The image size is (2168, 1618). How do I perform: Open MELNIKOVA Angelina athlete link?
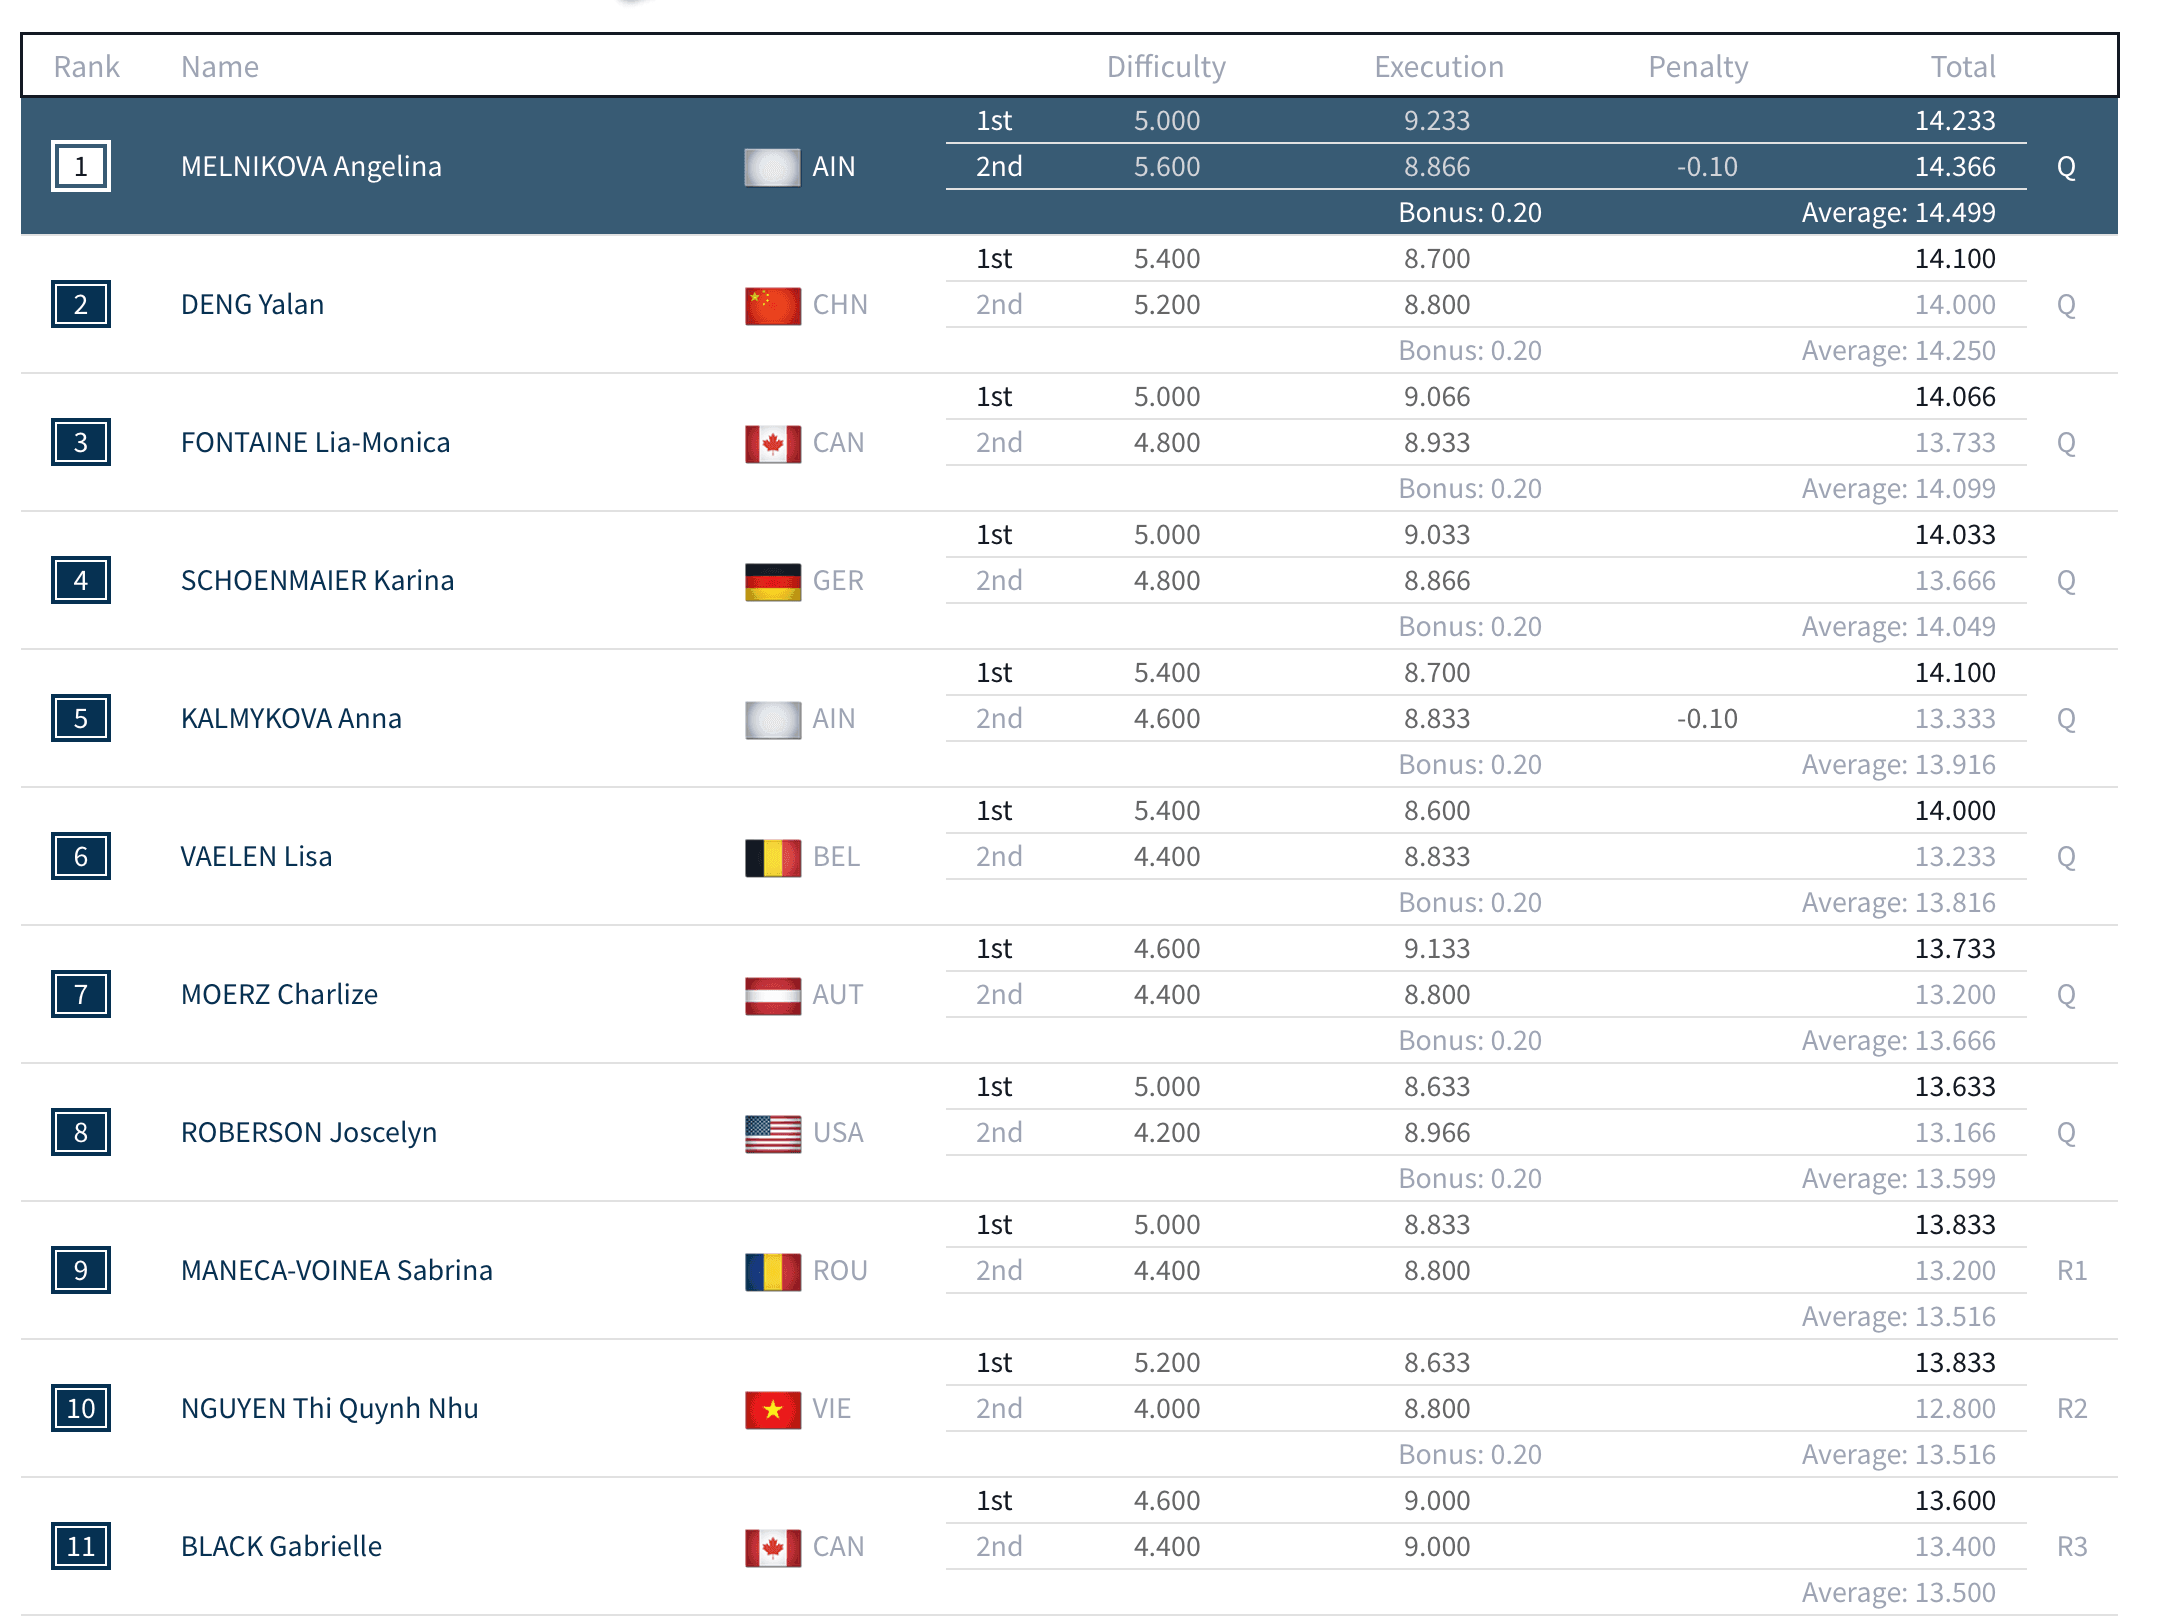[311, 167]
